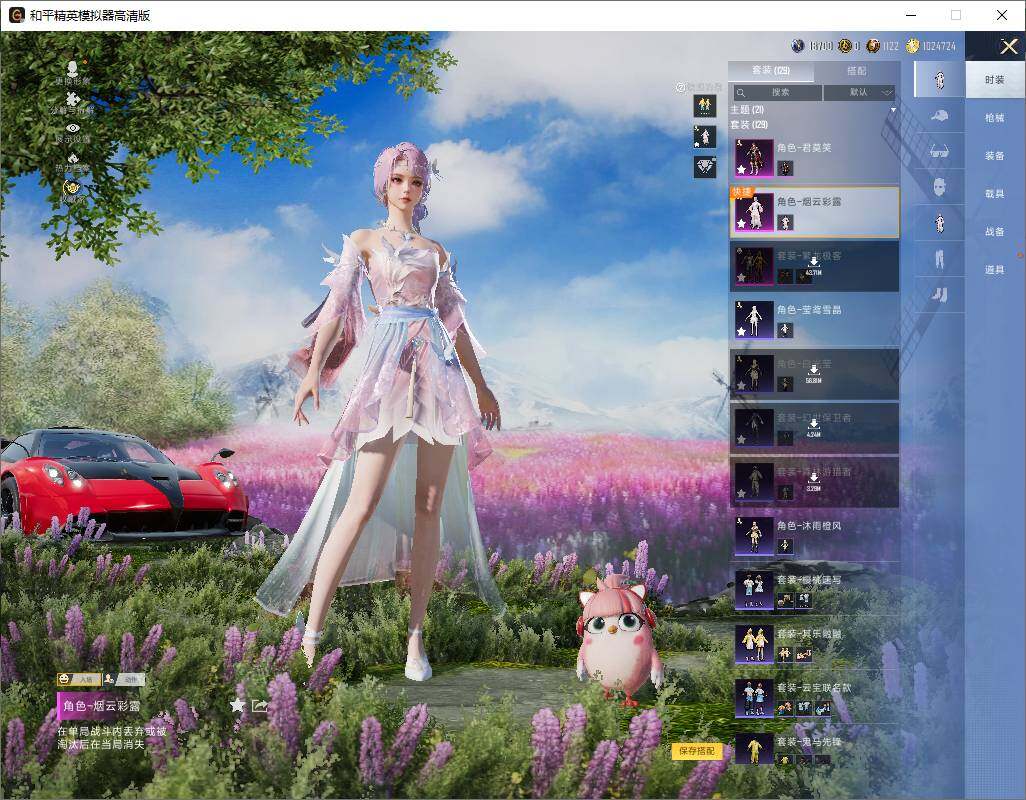Click the badge currency icon showing 0
Screen dimensions: 1026x800
pyautogui.click(x=845, y=46)
